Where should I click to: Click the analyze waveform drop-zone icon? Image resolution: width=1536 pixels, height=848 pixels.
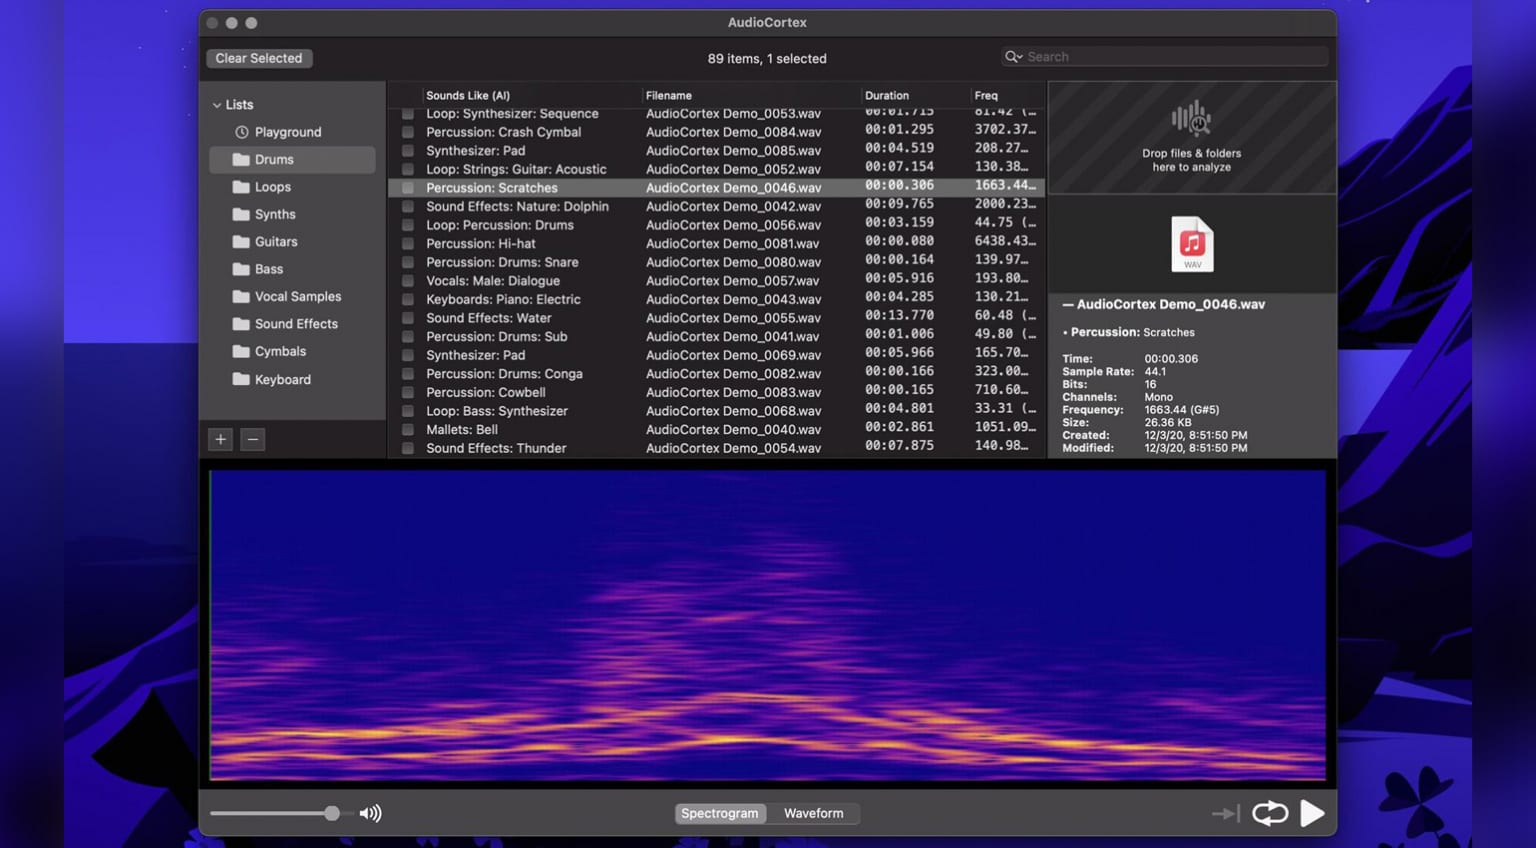[1192, 119]
